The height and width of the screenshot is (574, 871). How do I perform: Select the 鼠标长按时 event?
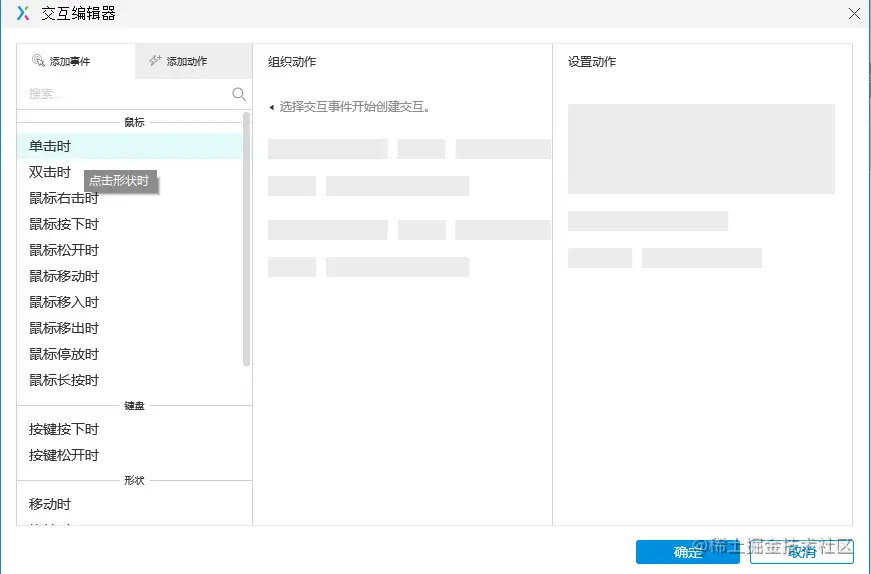[x=129, y=380]
